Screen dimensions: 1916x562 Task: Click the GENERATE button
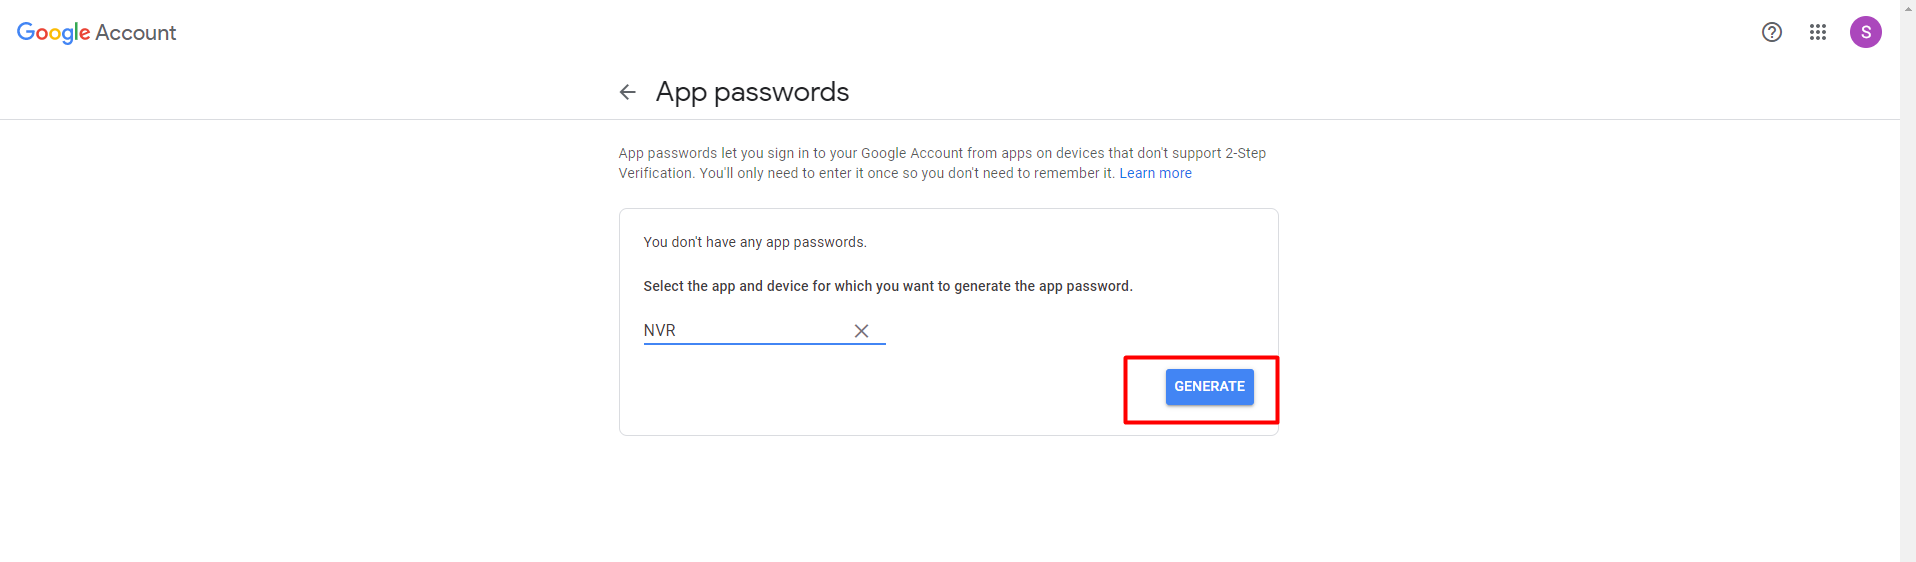(x=1209, y=387)
